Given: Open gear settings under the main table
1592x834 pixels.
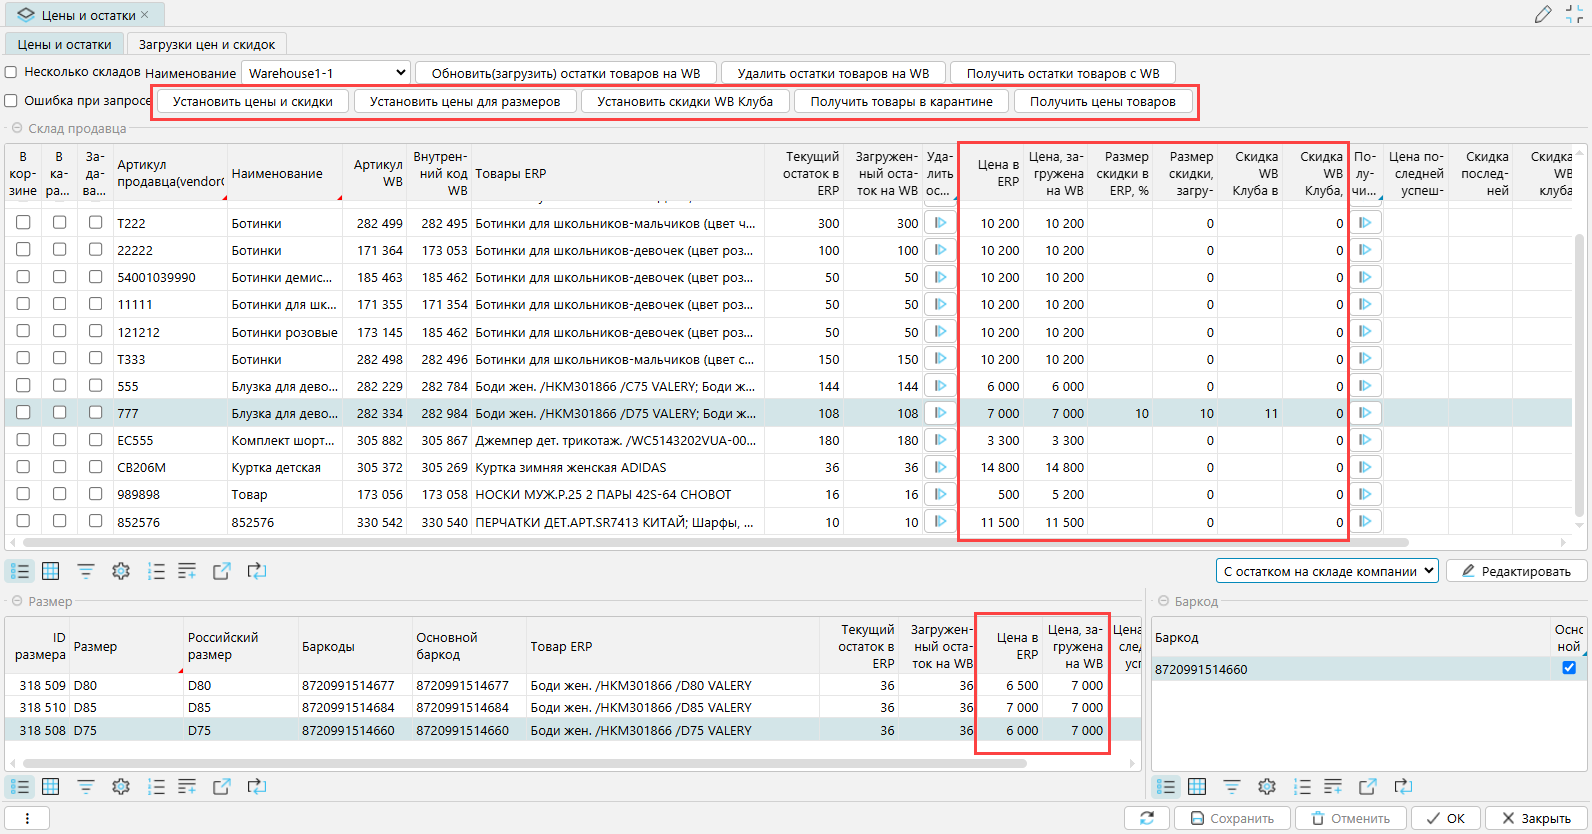Looking at the screenshot, I should (121, 571).
